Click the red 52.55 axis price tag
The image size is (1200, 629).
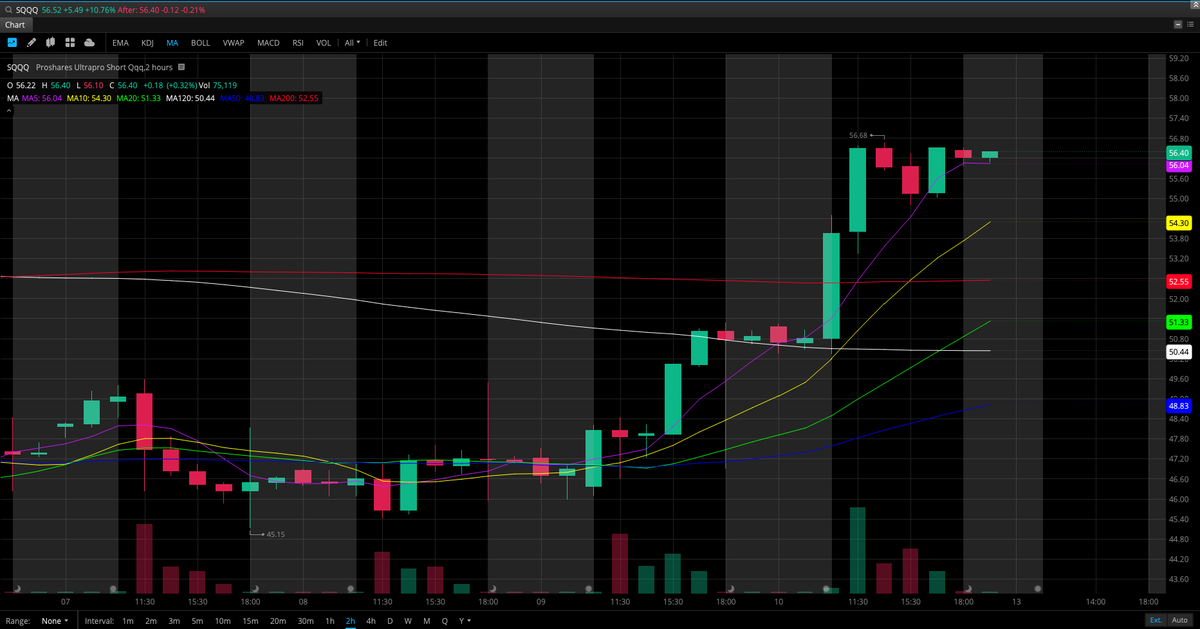(1178, 283)
